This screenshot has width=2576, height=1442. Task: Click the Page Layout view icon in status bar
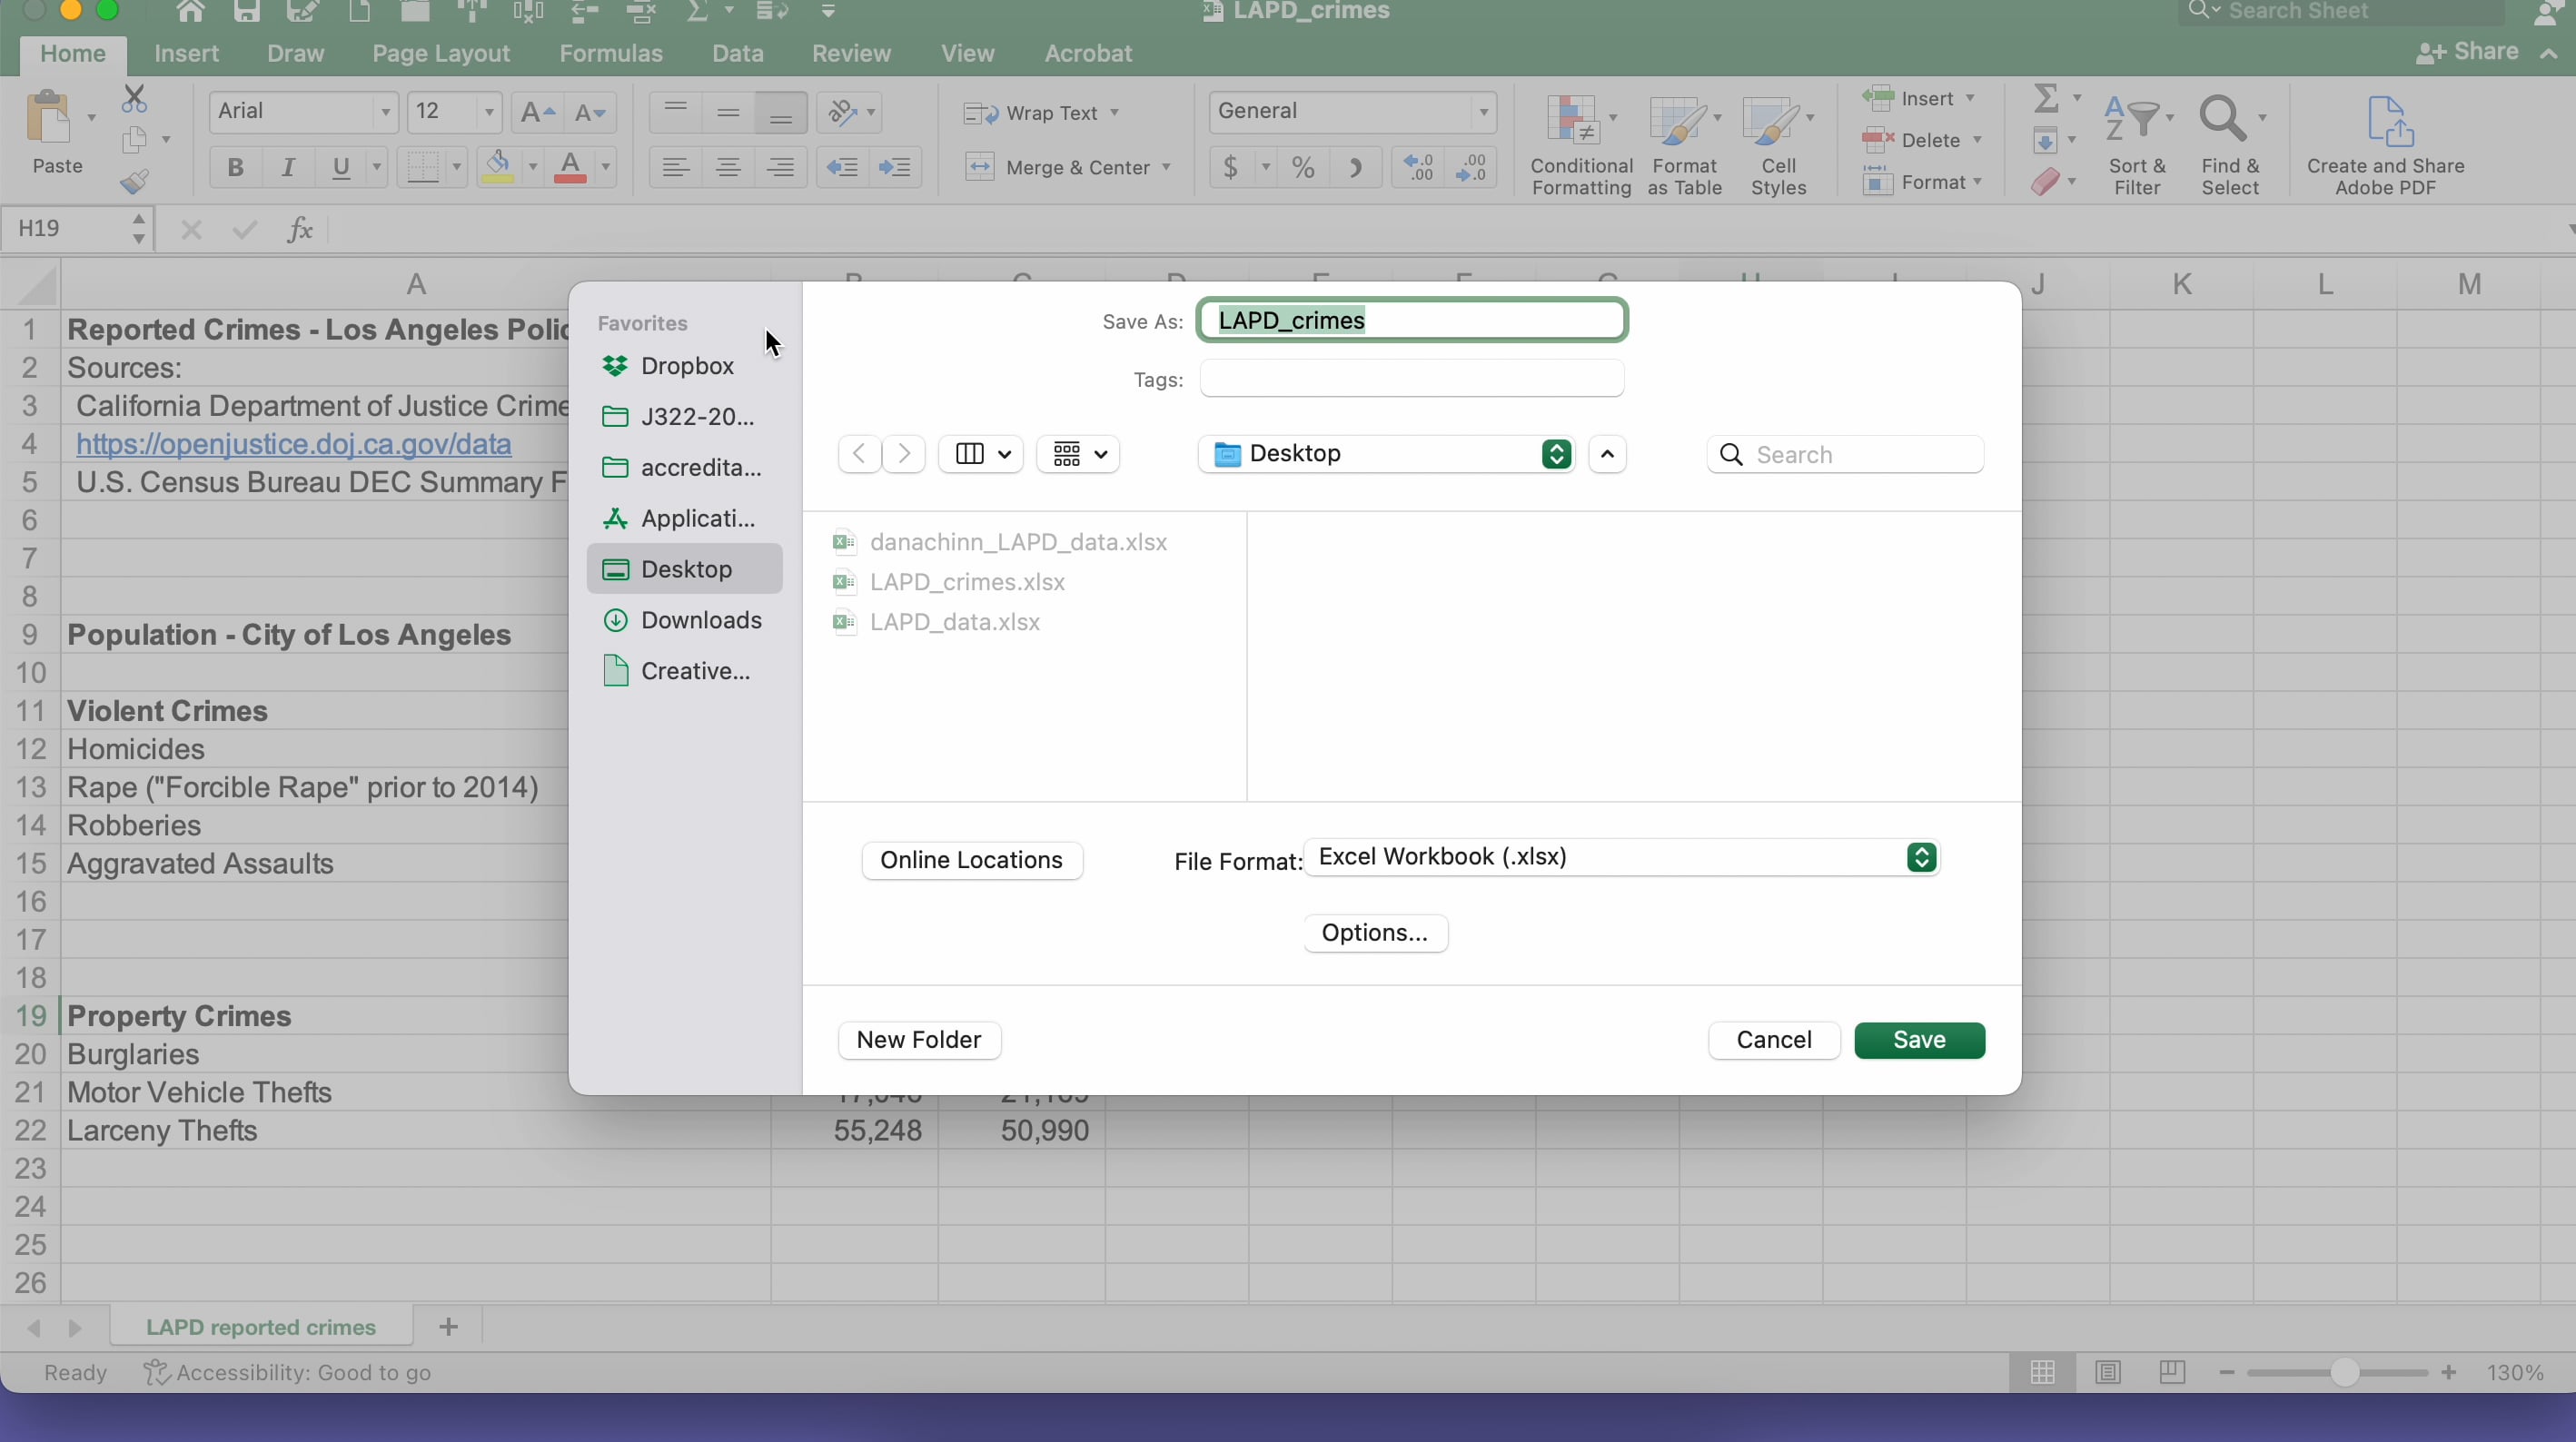2108,1372
